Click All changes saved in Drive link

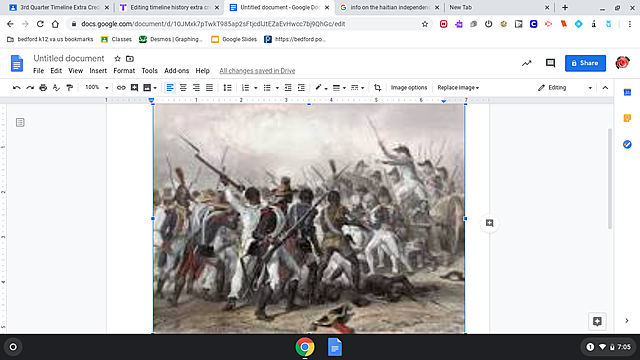[x=257, y=71]
